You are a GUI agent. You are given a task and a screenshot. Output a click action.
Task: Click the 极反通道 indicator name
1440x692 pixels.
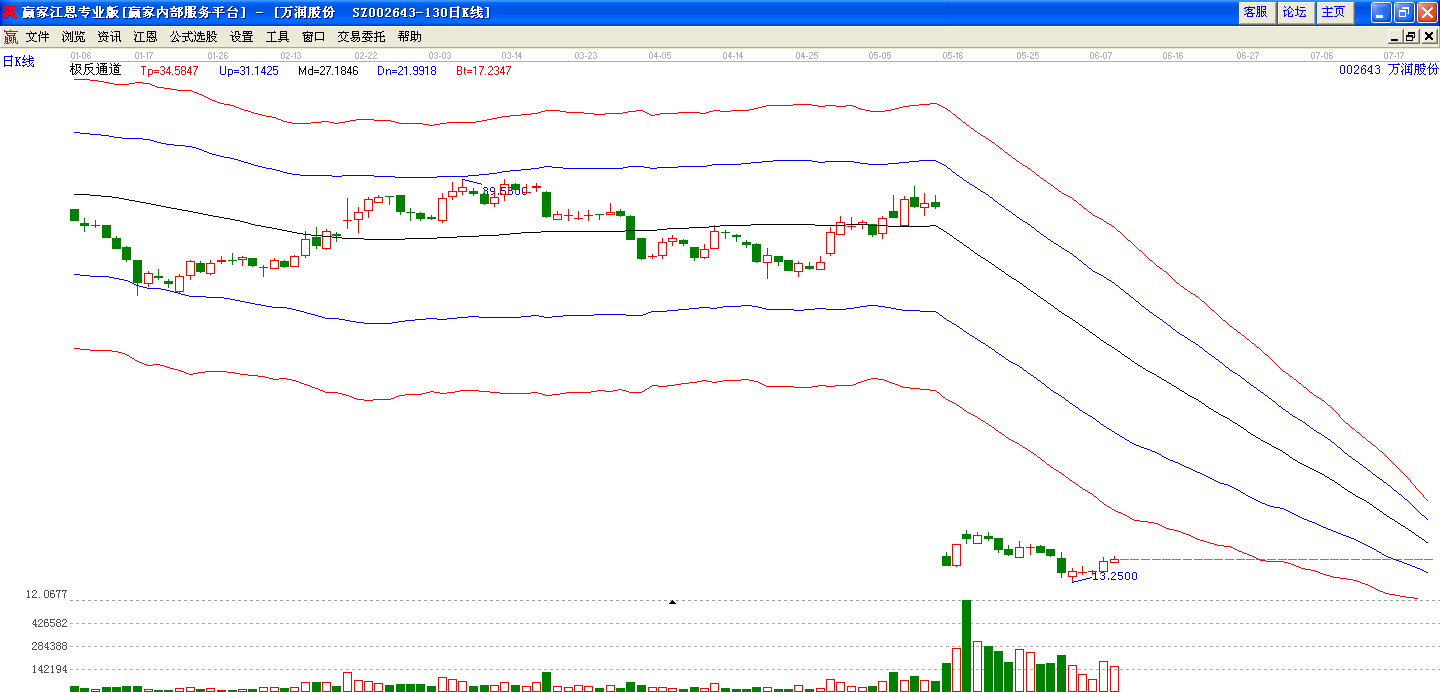click(95, 70)
